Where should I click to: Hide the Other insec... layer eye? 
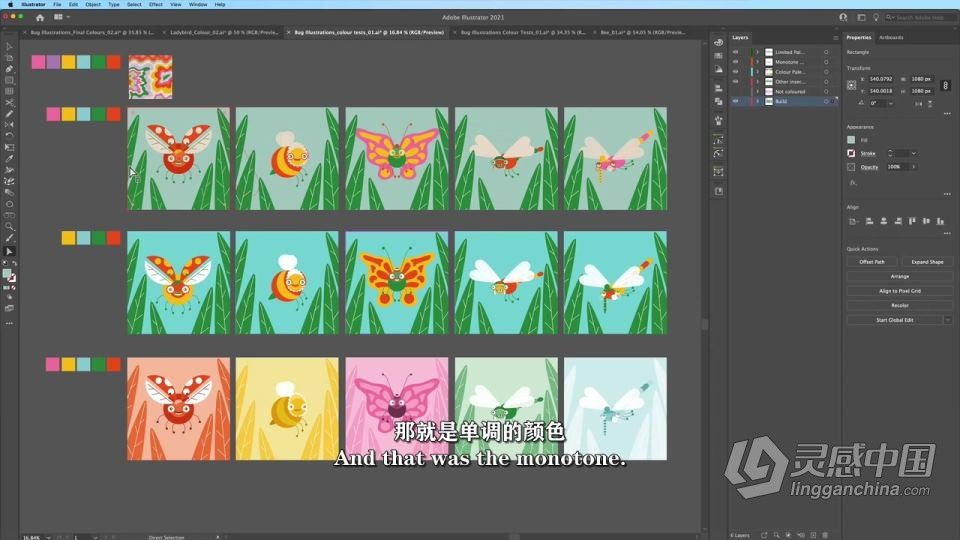735,81
